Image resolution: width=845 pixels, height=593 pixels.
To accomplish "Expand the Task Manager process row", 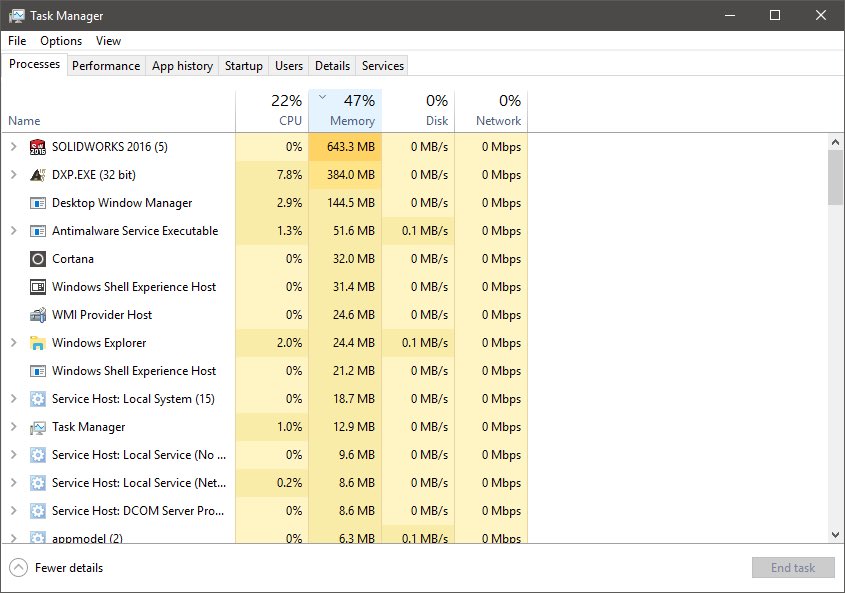I will coord(13,427).
